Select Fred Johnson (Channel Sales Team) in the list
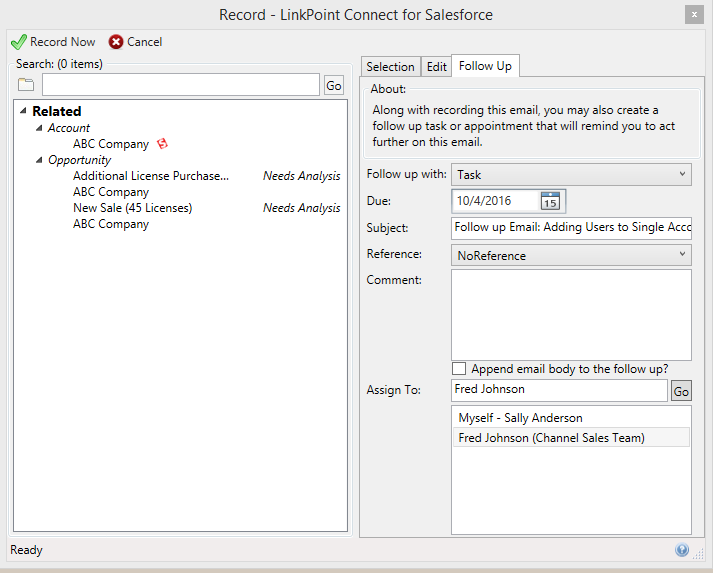 (571, 437)
